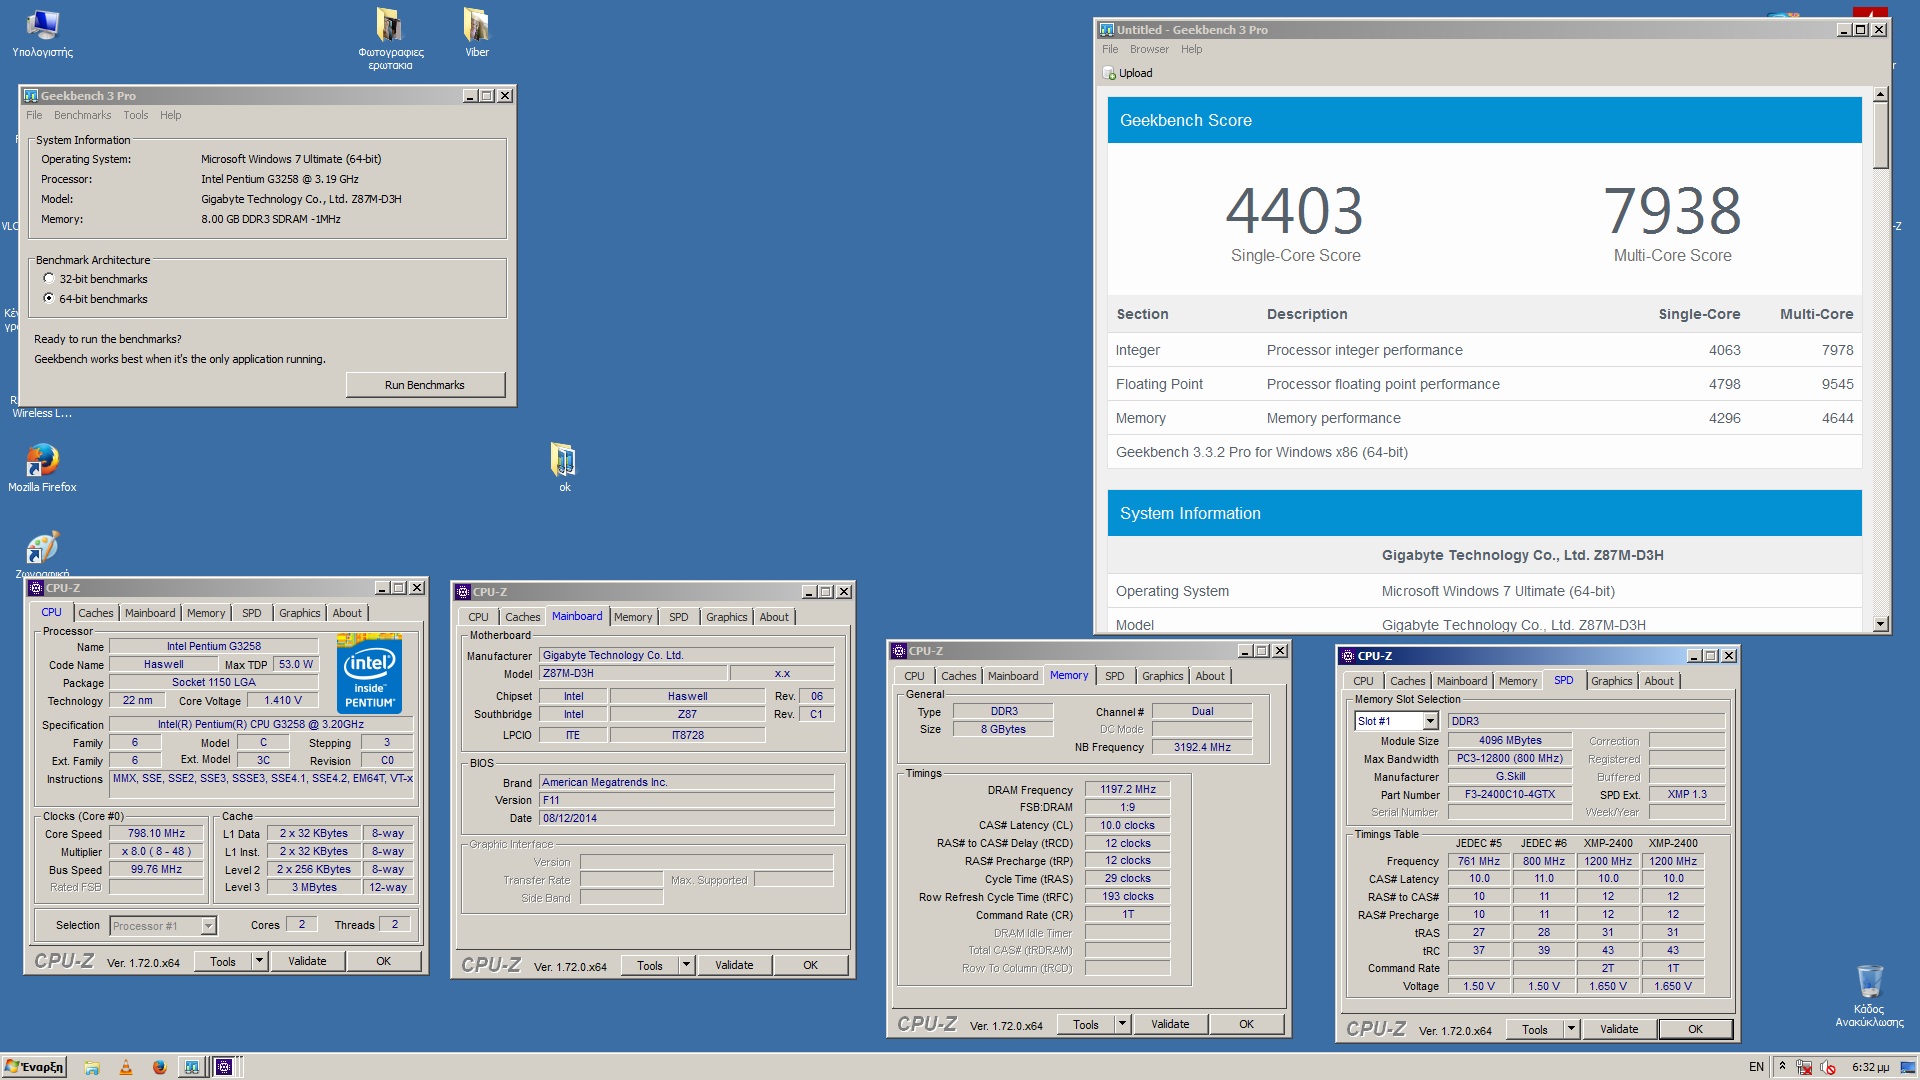Click the Untitled Geekbench window title icon

[1106, 30]
